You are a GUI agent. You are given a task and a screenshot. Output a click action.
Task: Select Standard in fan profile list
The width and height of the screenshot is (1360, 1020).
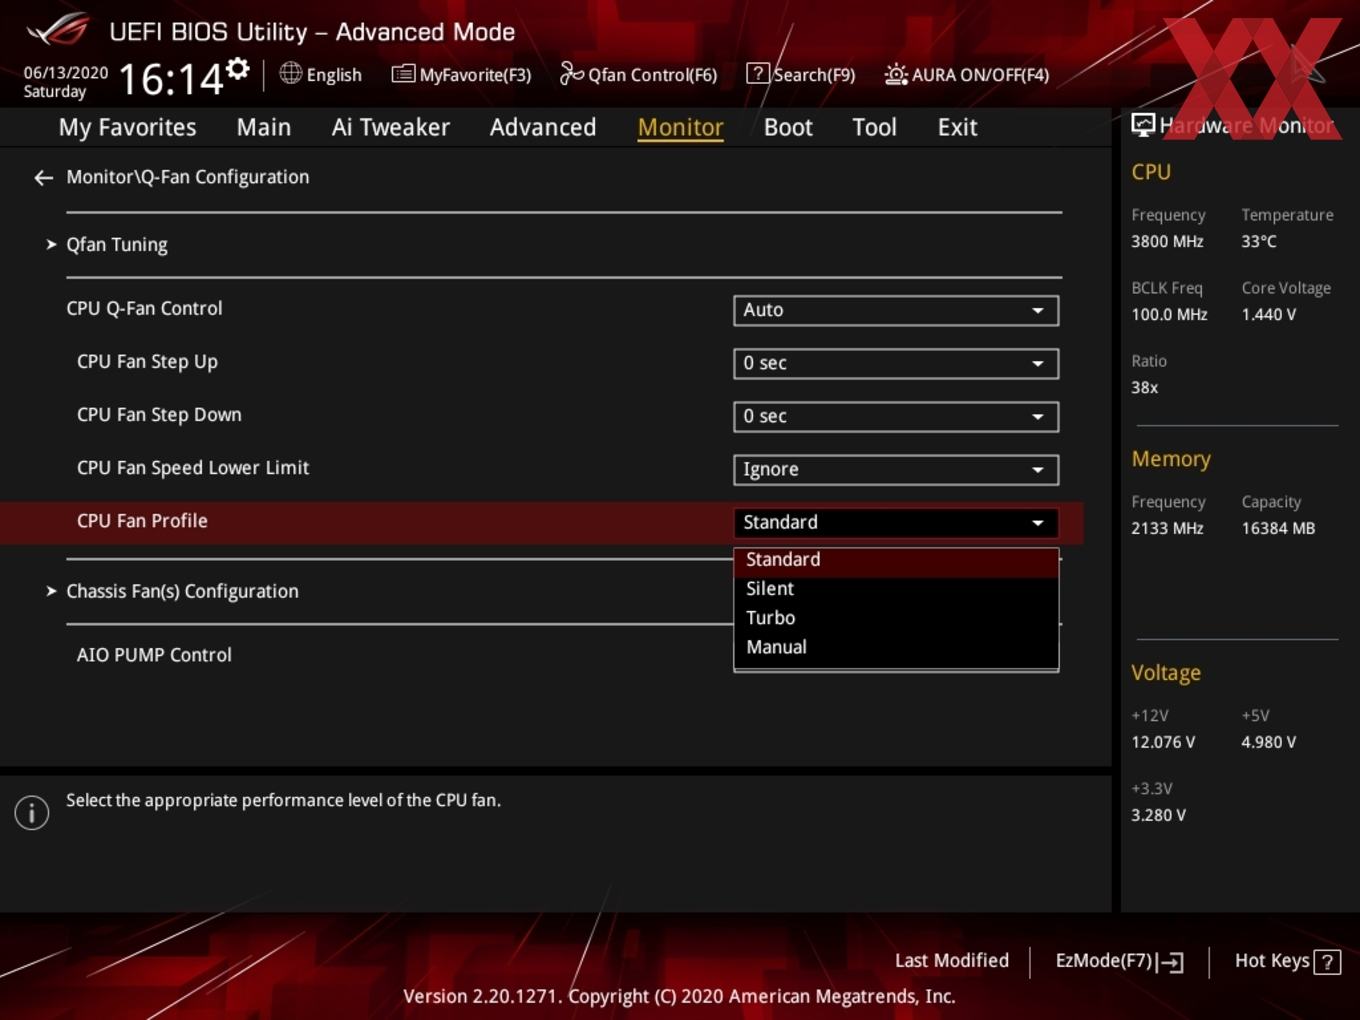896,560
